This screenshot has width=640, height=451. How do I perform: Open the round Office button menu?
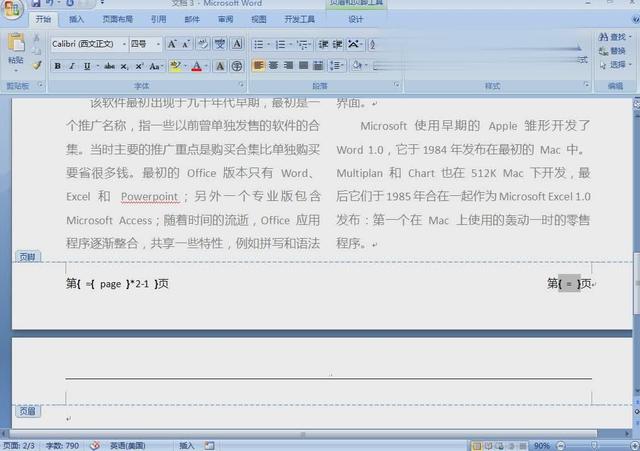12,9
